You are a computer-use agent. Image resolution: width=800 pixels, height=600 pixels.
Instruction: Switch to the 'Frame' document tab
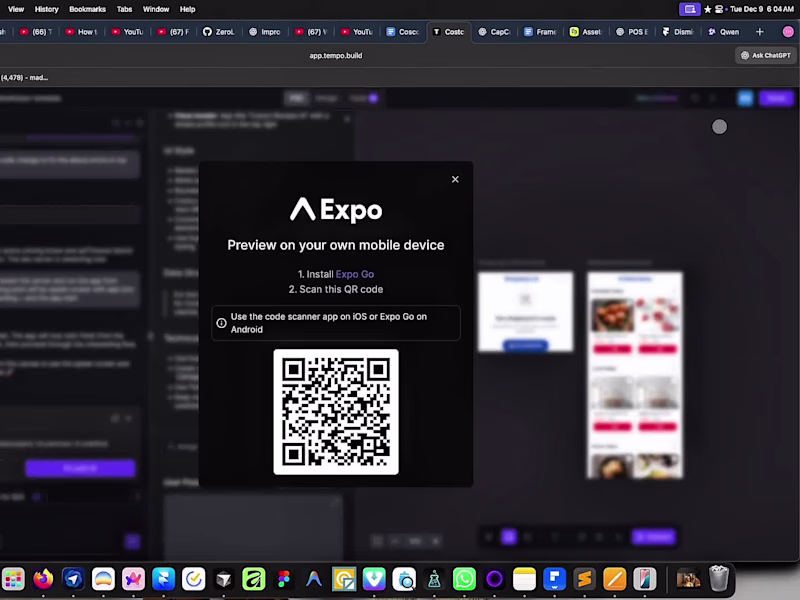(541, 32)
